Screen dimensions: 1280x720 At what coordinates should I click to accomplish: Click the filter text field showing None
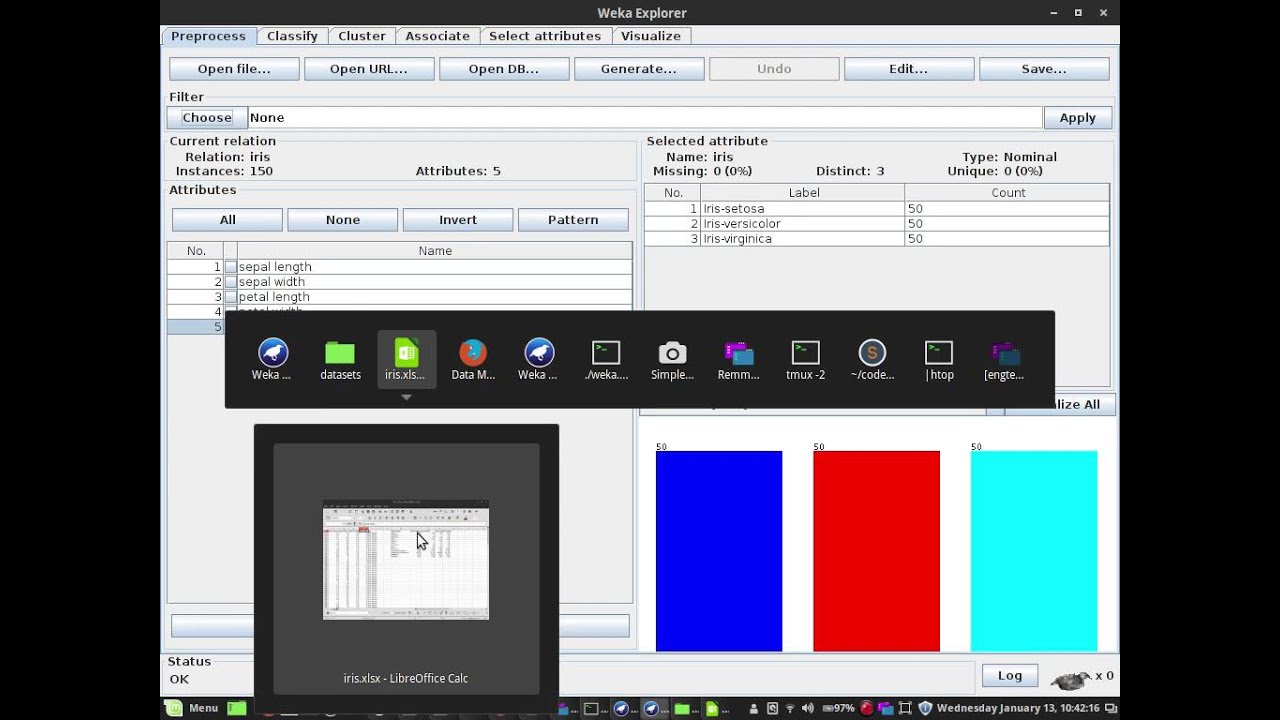[x=645, y=118]
